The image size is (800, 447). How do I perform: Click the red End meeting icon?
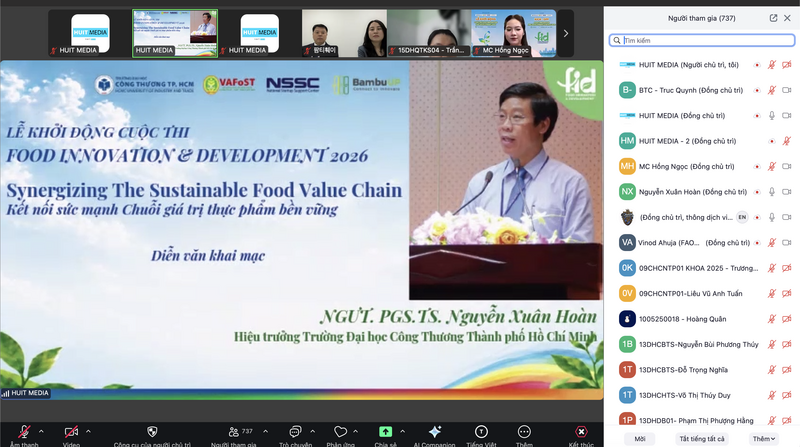pos(581,432)
